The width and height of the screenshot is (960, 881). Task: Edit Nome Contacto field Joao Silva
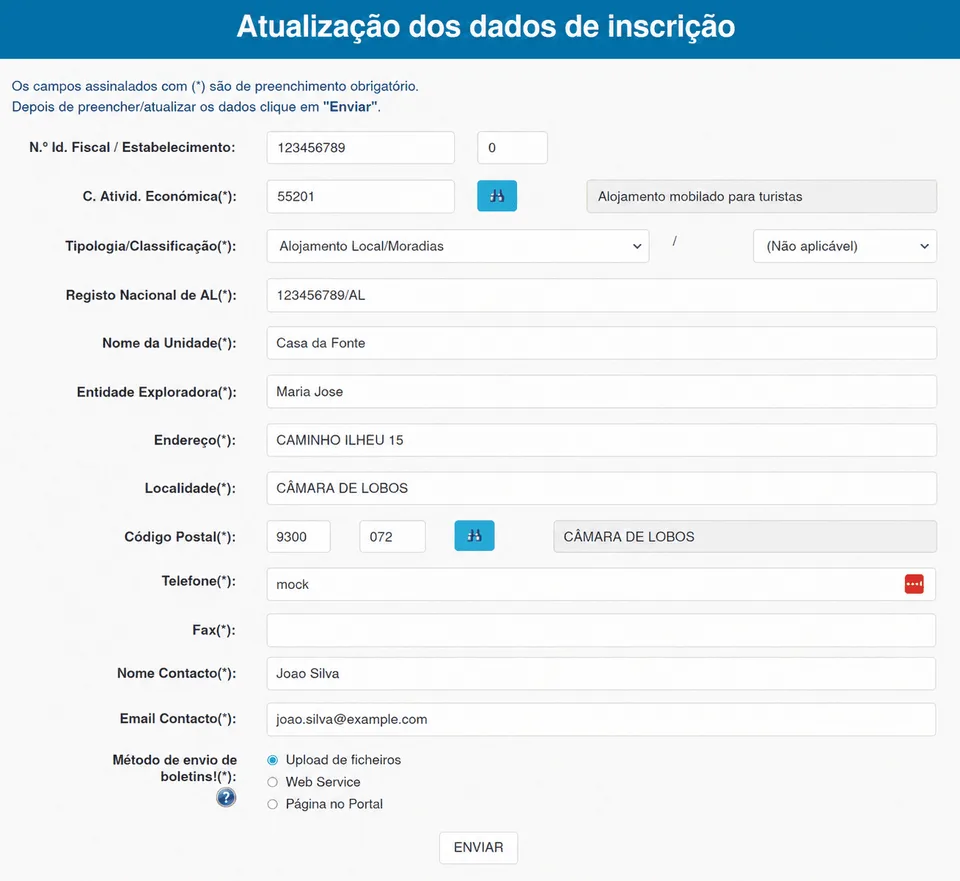(x=601, y=673)
